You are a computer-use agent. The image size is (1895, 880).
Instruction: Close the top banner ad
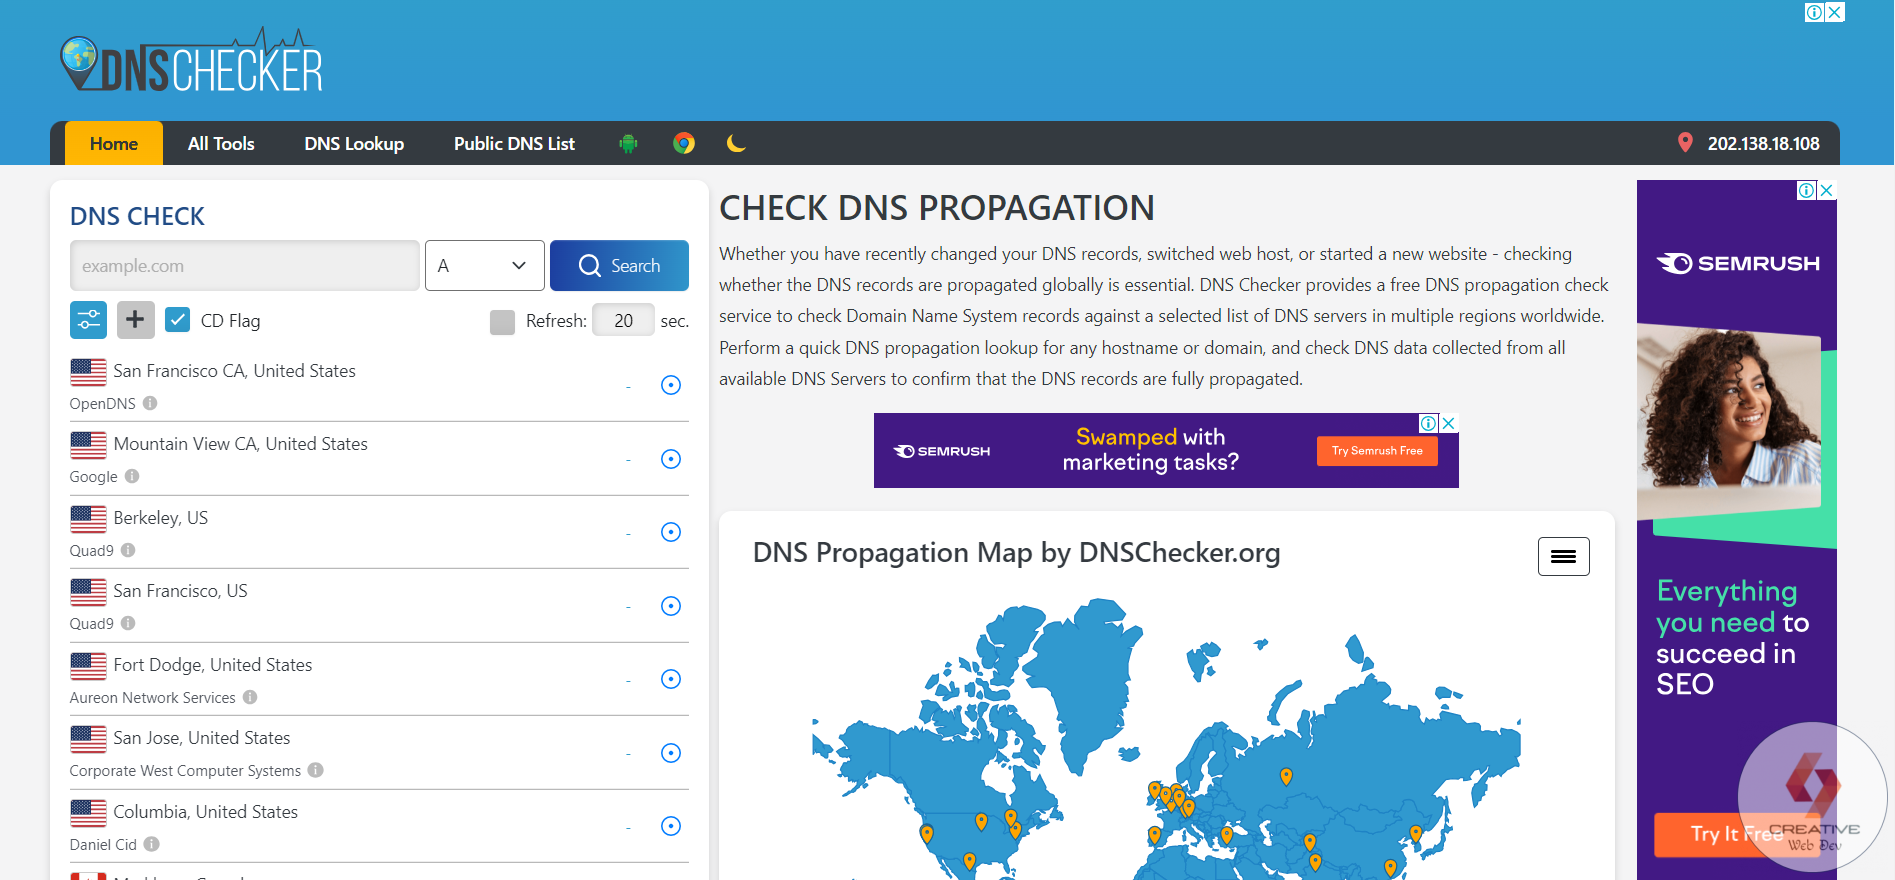1834,12
